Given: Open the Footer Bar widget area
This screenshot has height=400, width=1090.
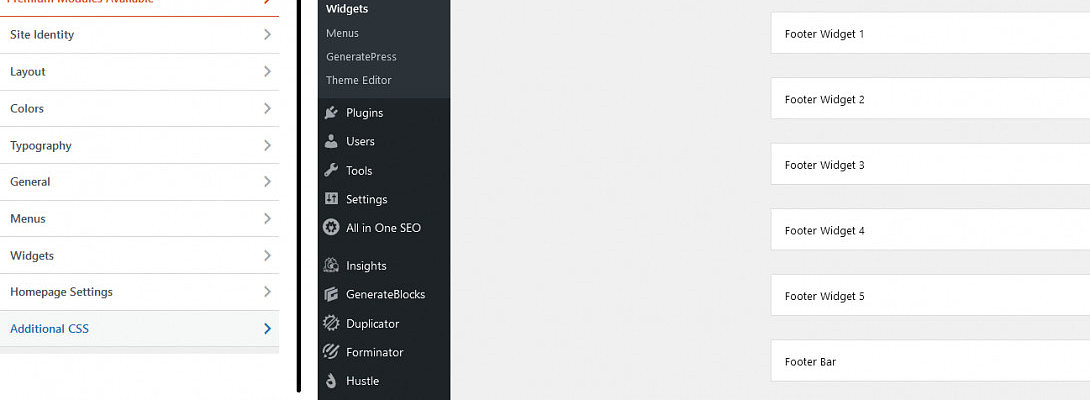Looking at the screenshot, I should (930, 362).
